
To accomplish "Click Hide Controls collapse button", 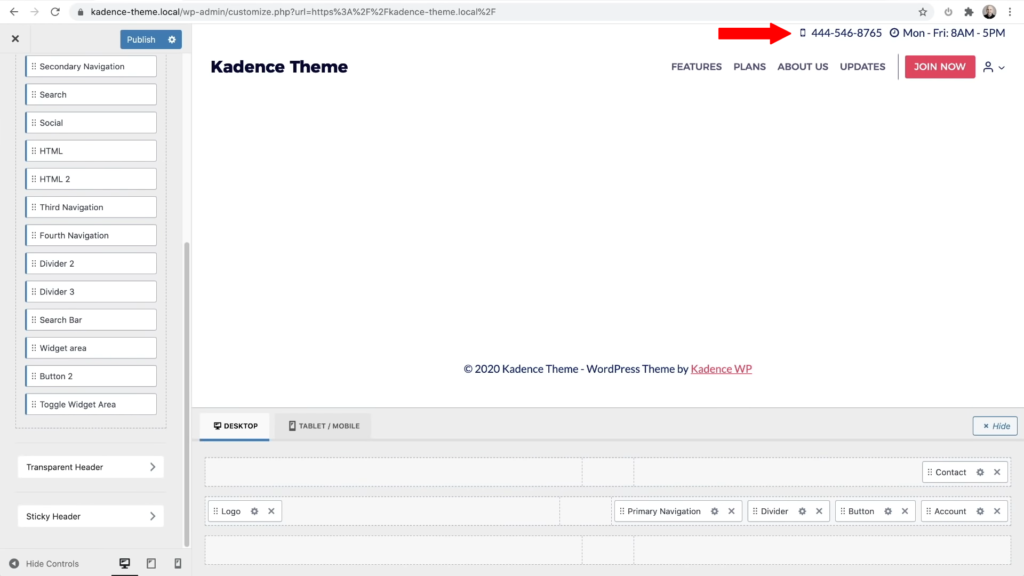I will click(x=44, y=564).
